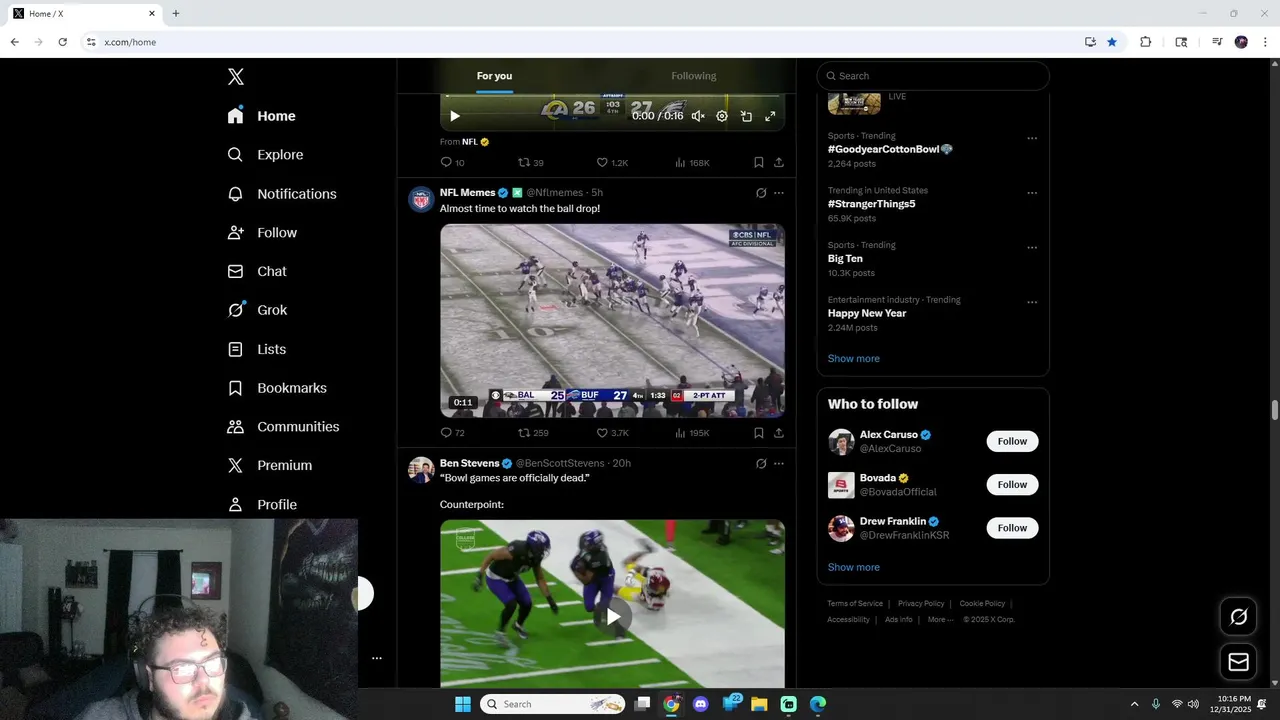Image resolution: width=1280 pixels, height=720 pixels.
Task: Open options for #StrangerThings5 trend
Action: (x=1032, y=193)
